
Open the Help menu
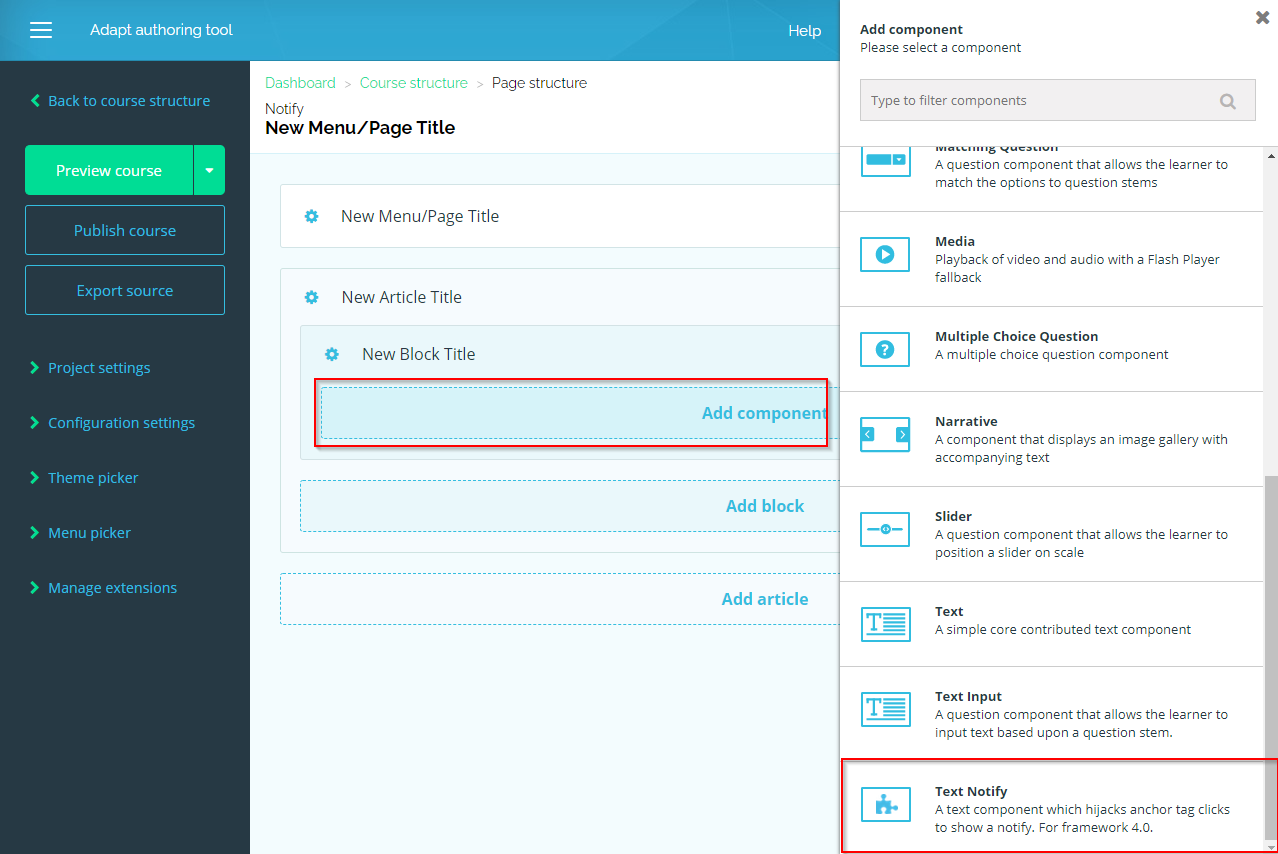tap(804, 30)
